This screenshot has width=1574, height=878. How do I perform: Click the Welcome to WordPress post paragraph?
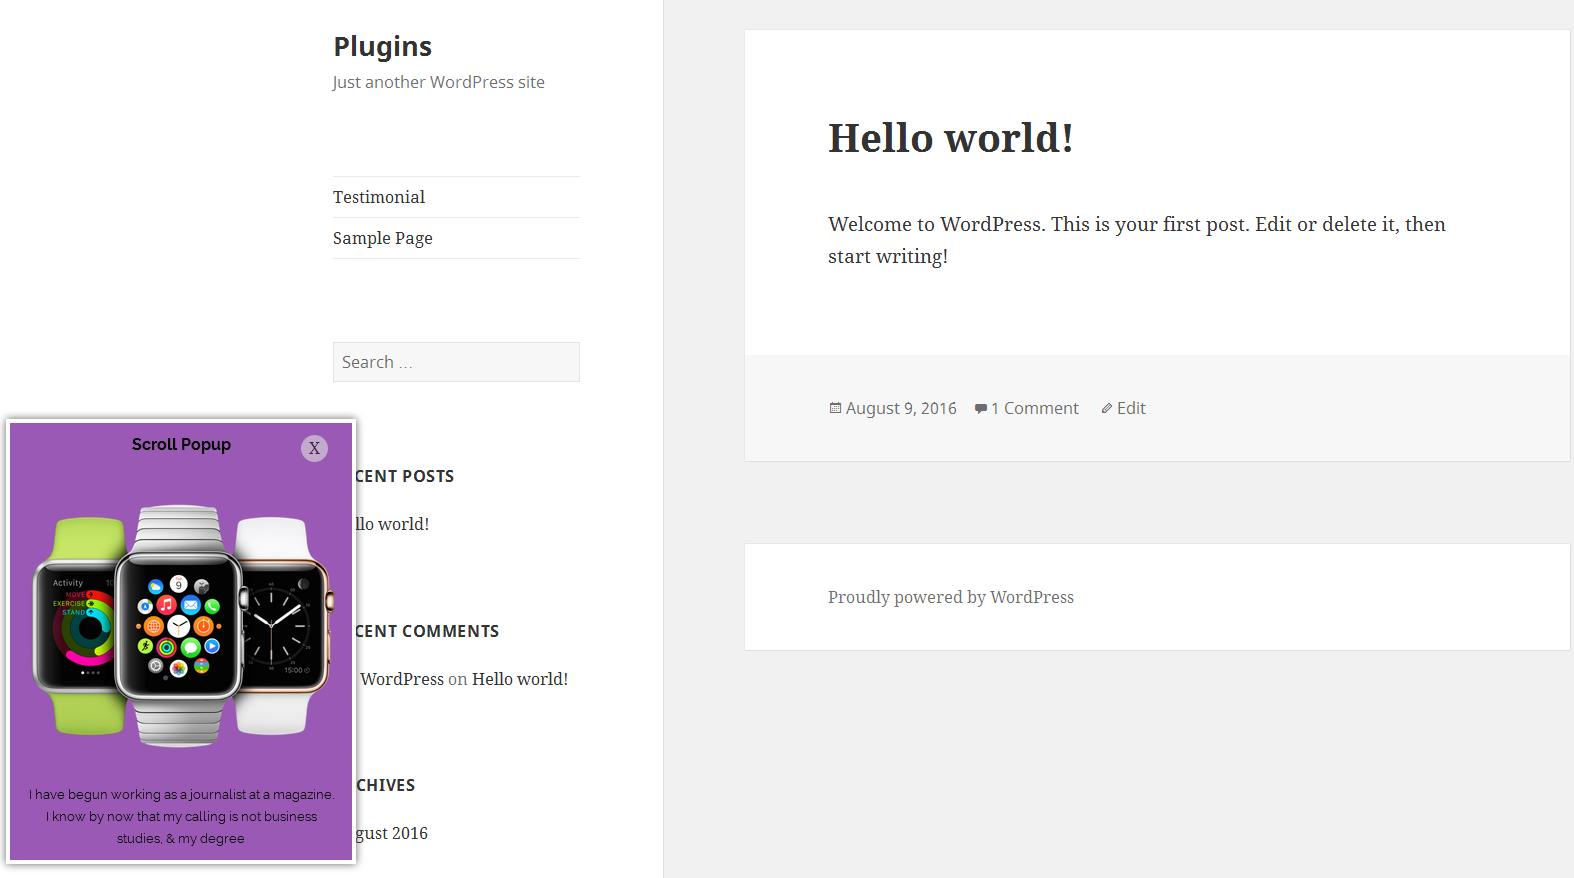click(x=1137, y=240)
